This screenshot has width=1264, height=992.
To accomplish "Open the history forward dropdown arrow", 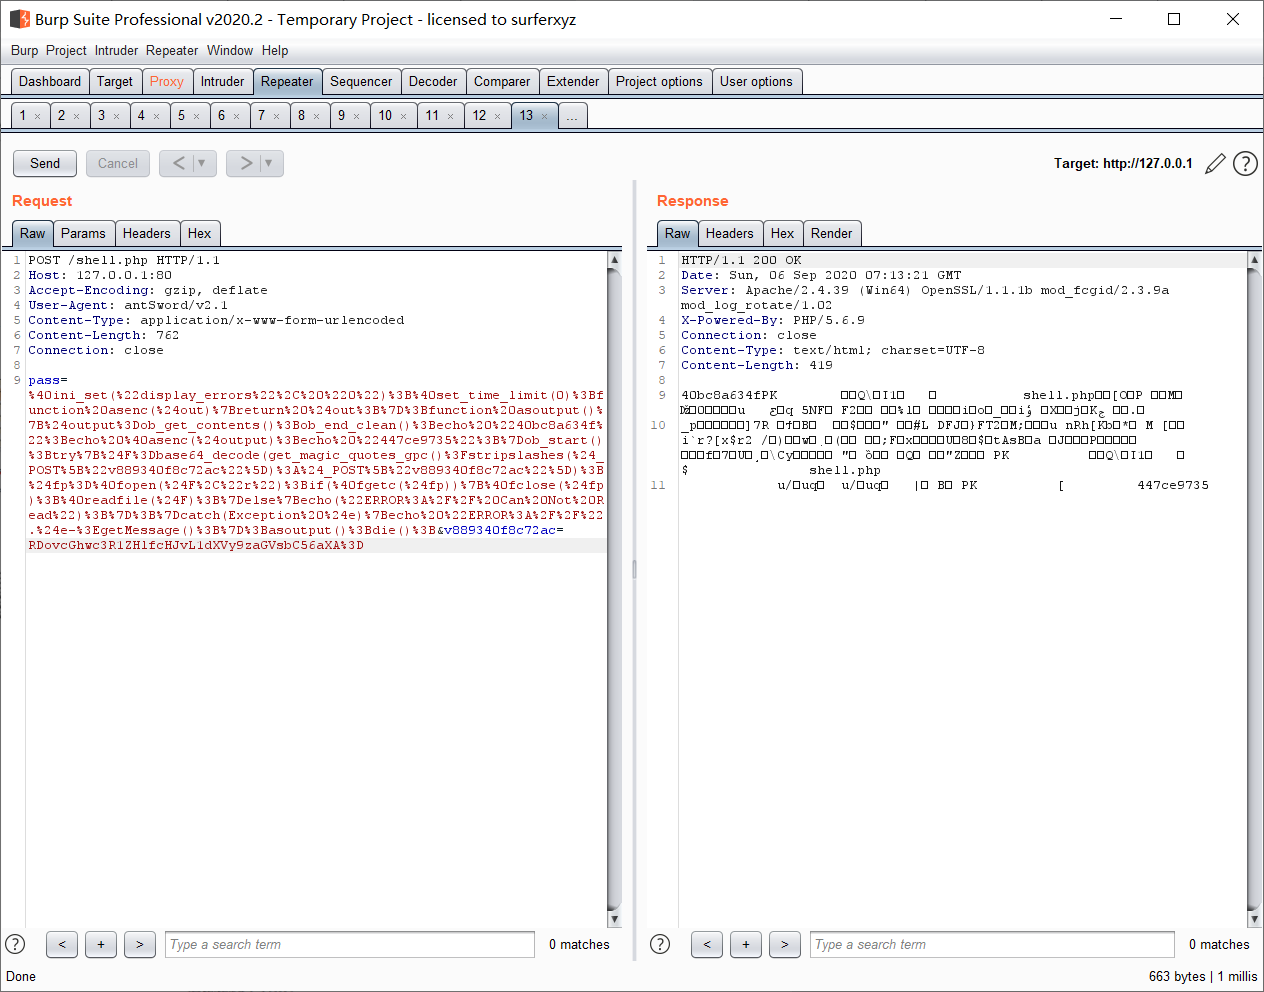I will click(269, 163).
